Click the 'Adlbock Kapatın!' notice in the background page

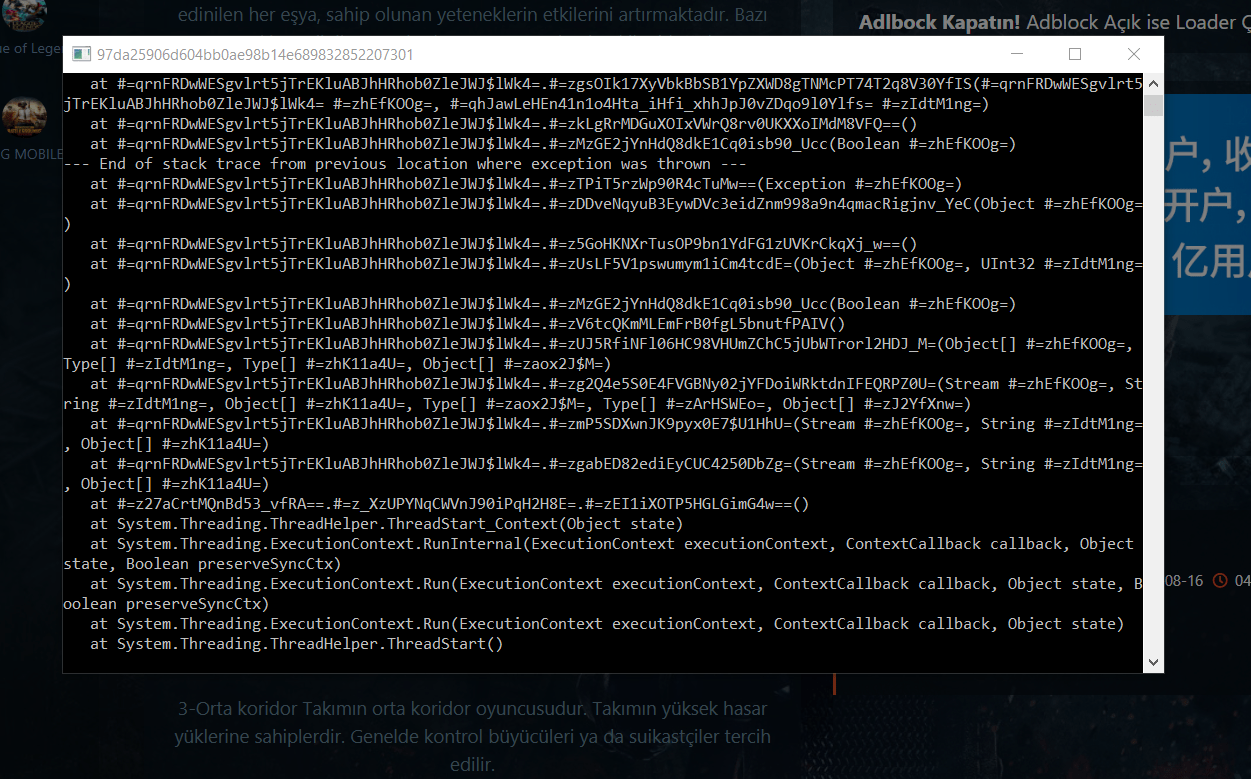pos(1054,21)
